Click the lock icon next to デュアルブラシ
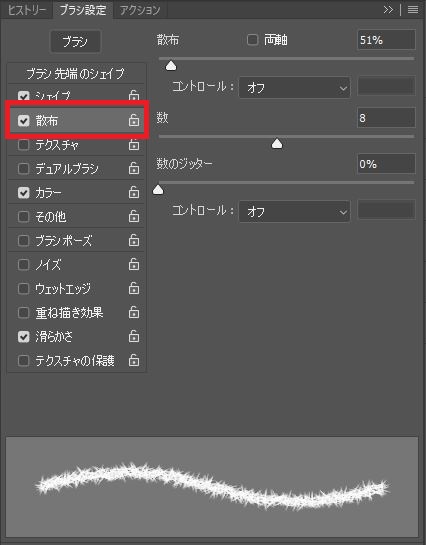 coord(134,168)
